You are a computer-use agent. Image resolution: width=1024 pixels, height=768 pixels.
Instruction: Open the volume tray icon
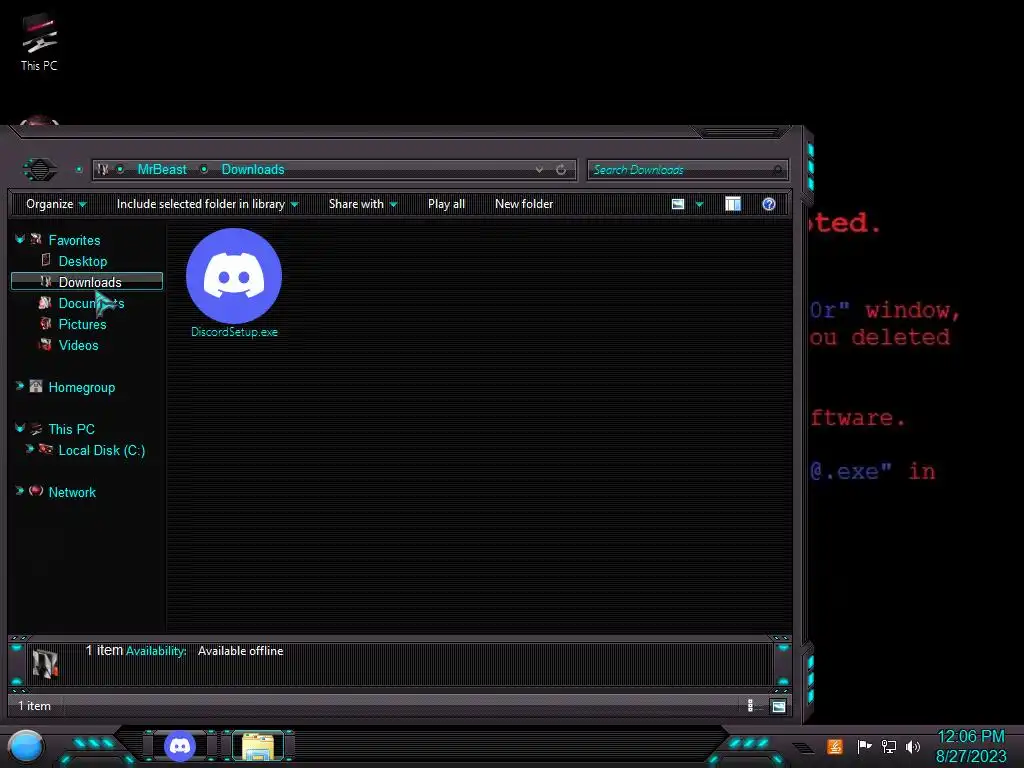[913, 746]
